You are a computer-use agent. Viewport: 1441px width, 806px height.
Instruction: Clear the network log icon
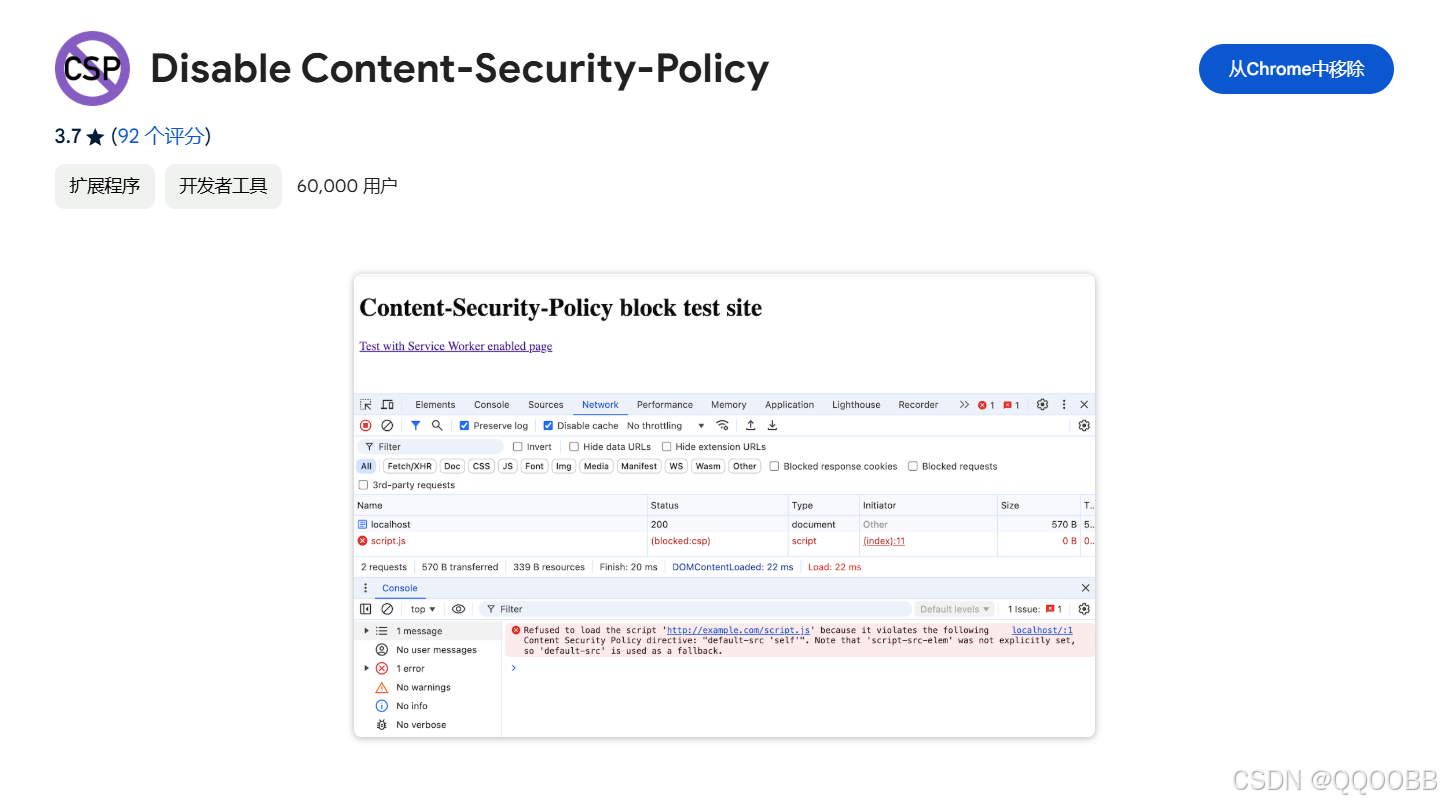click(387, 426)
